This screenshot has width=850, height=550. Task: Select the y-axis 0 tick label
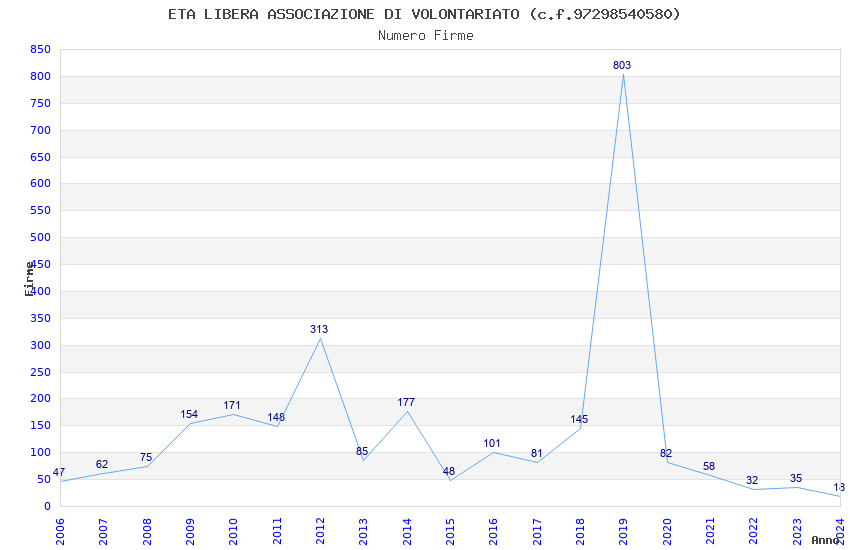click(48, 506)
